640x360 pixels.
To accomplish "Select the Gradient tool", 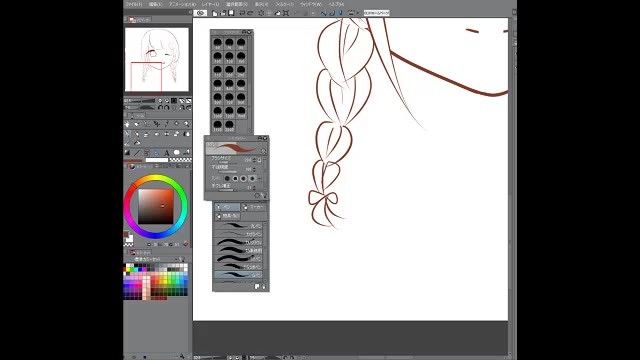I will [127, 153].
